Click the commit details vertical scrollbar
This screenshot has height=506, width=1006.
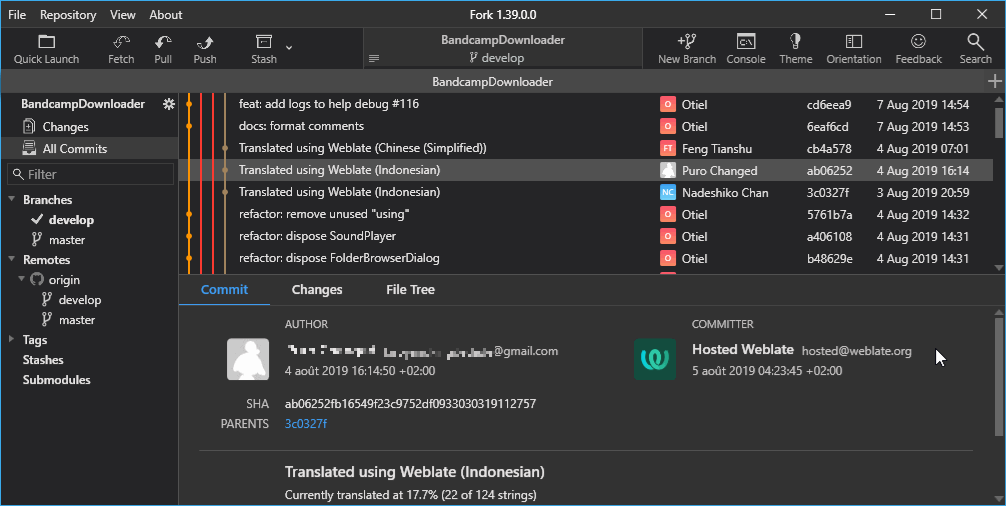click(998, 378)
